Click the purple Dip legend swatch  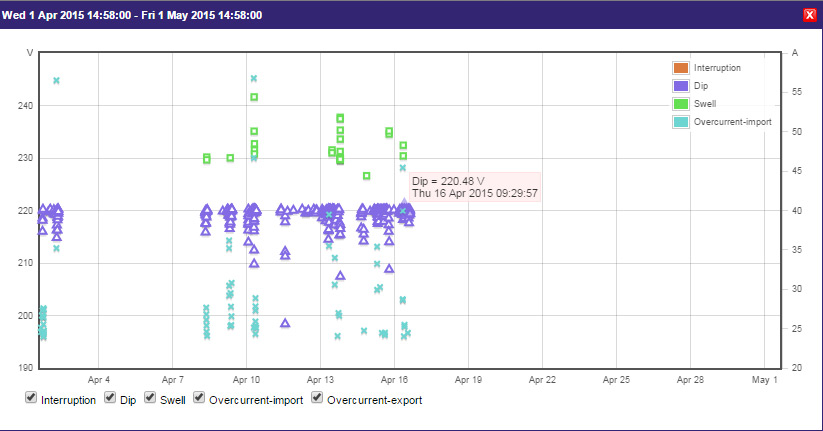tap(681, 86)
